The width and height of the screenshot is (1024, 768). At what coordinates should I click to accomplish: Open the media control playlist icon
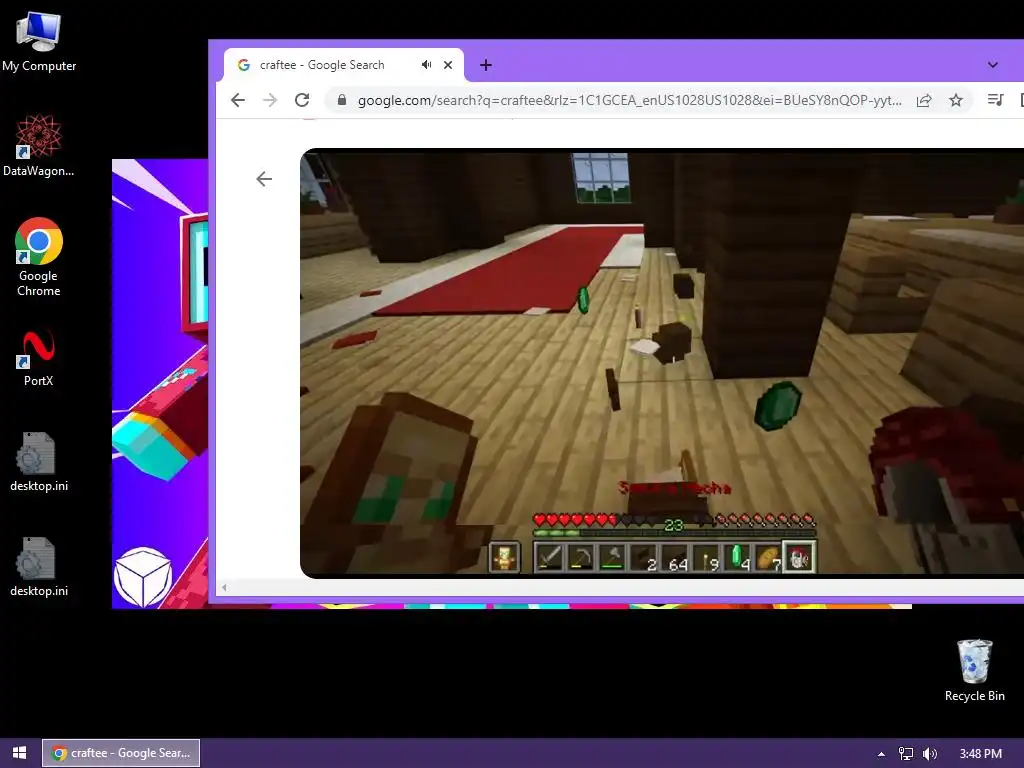click(x=995, y=100)
